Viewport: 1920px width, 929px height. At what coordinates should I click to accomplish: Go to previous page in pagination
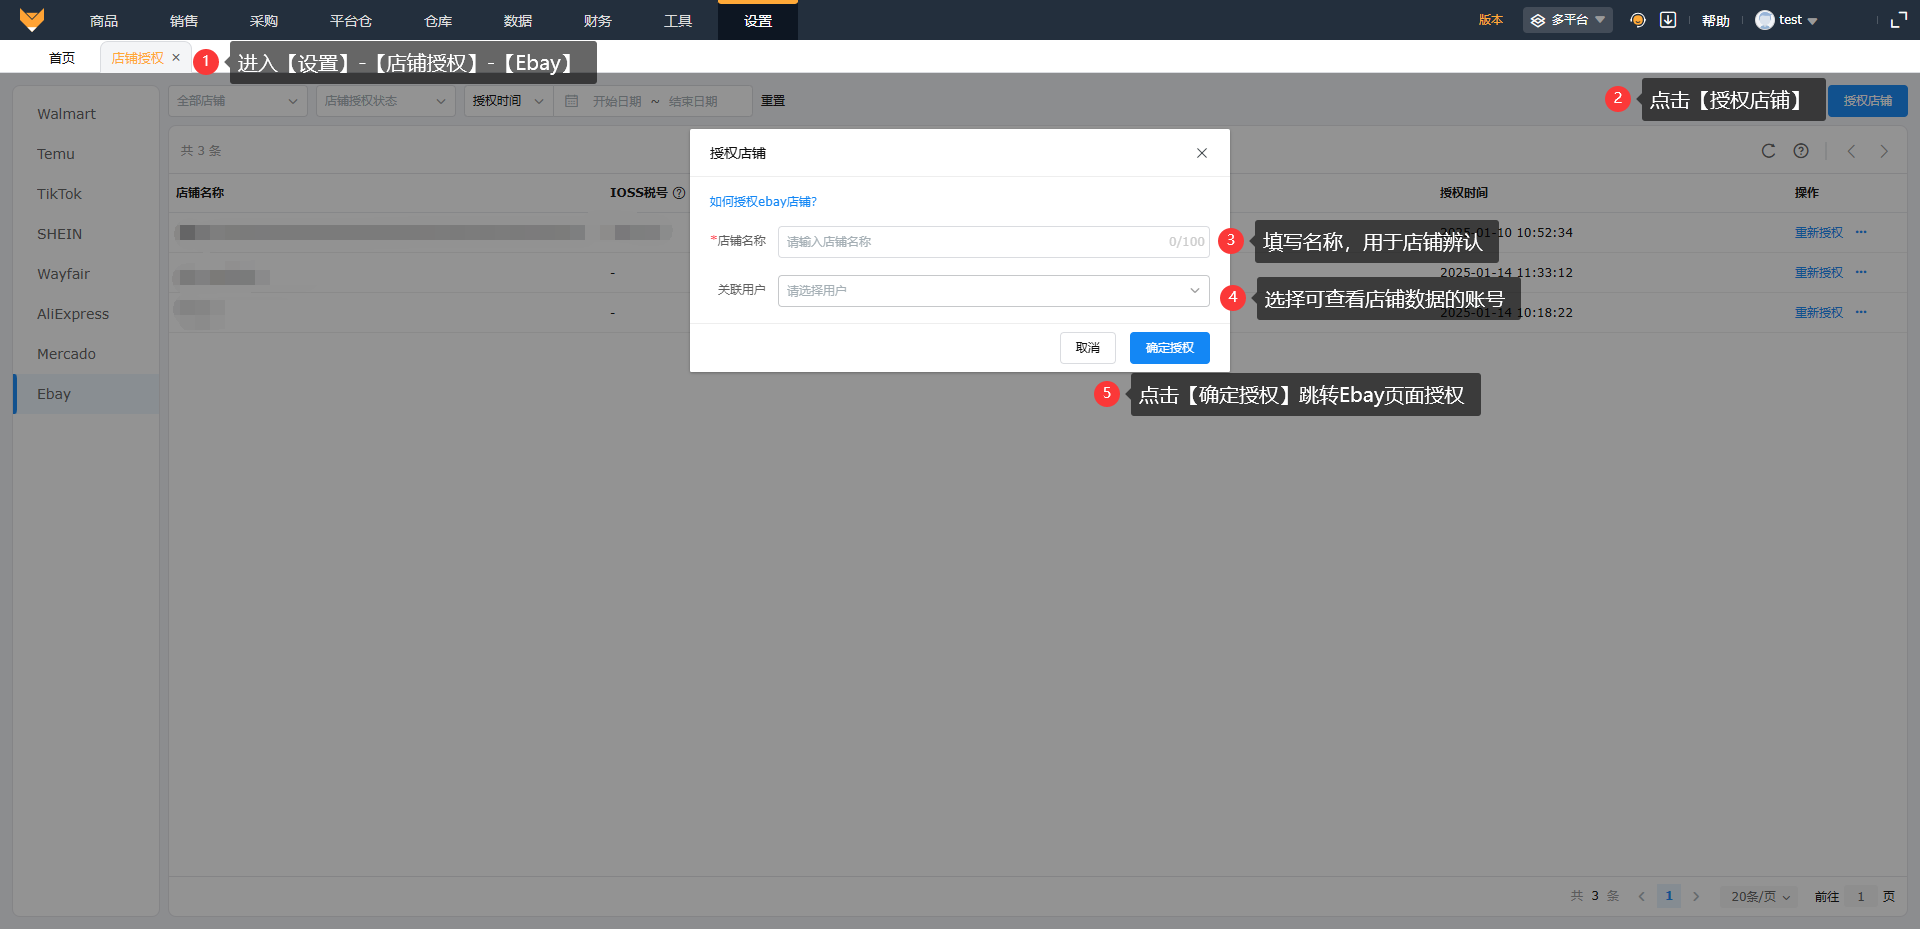[x=1641, y=896]
